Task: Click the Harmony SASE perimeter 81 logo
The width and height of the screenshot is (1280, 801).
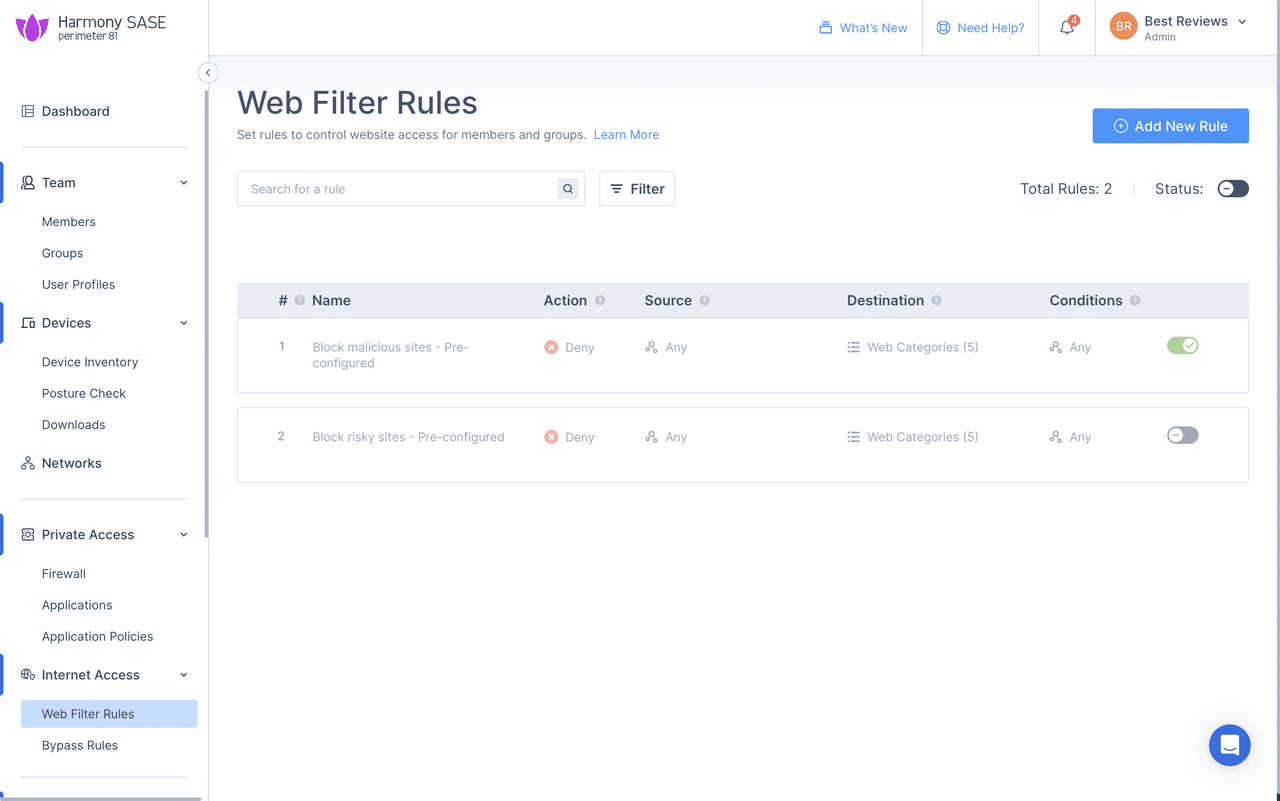Action: click(88, 27)
